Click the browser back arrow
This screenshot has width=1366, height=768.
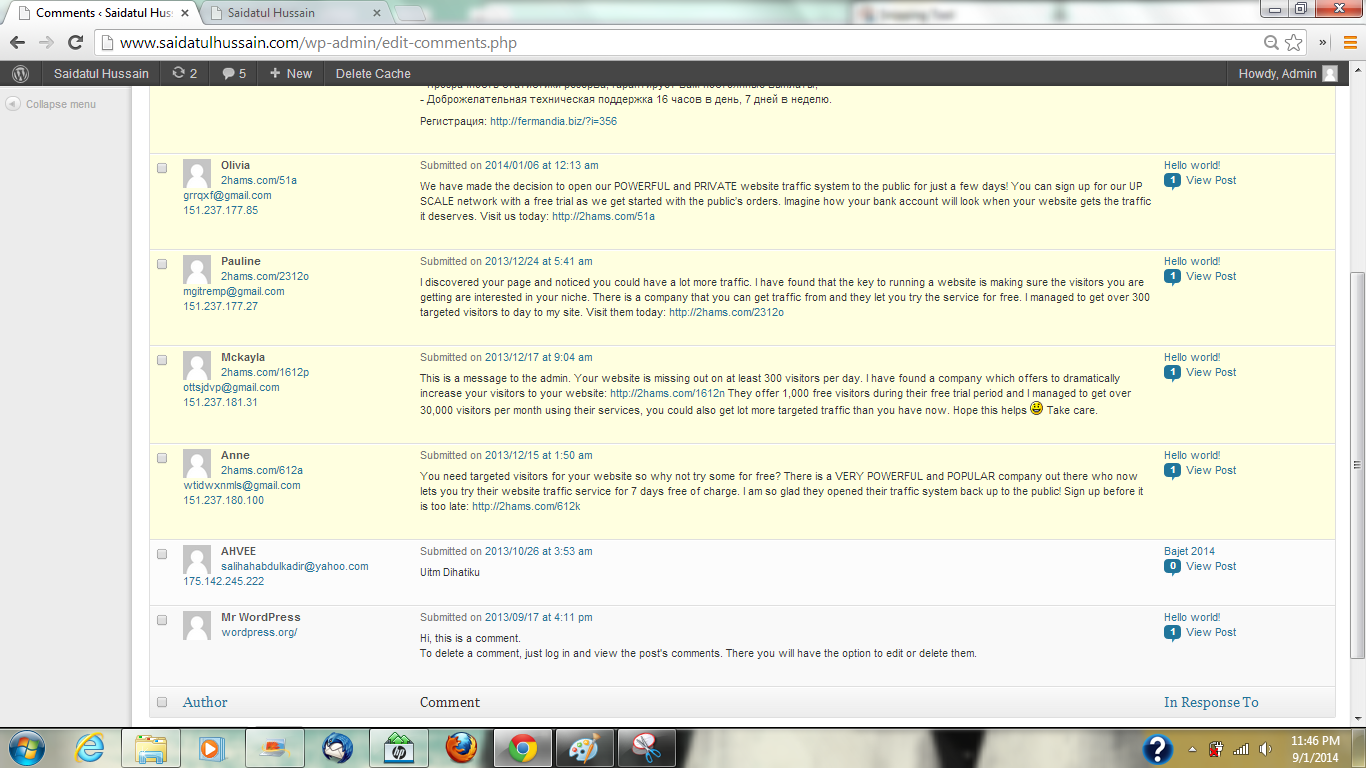(17, 43)
